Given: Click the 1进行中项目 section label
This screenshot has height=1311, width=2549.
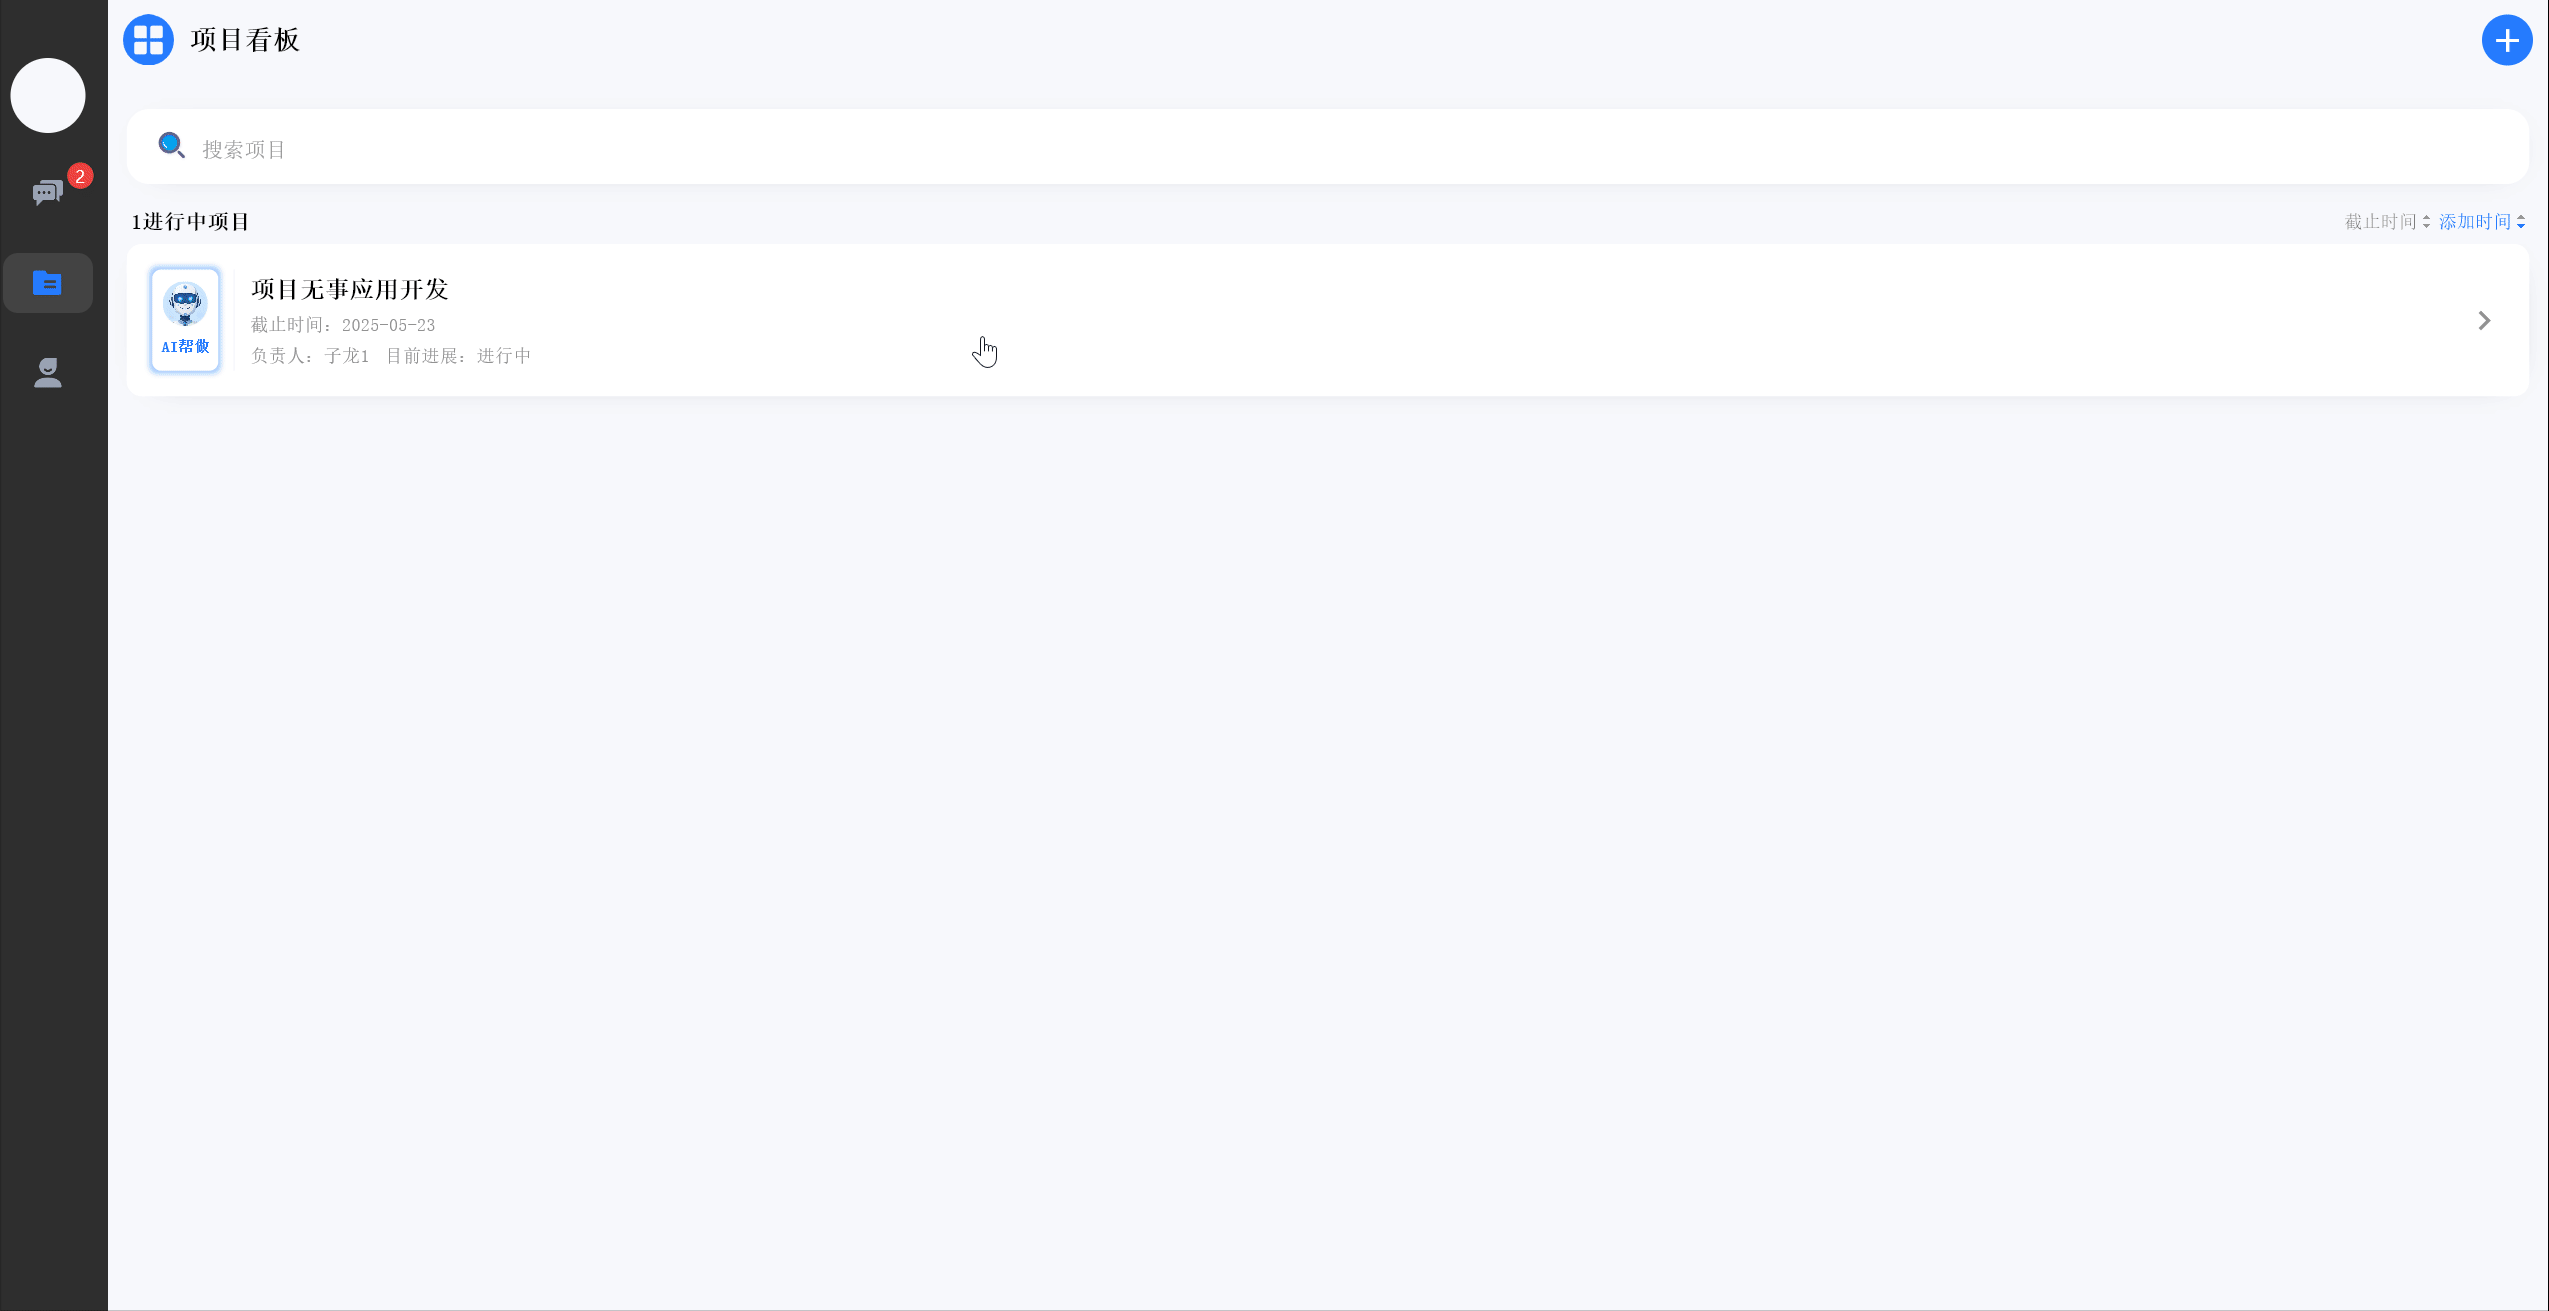Looking at the screenshot, I should pyautogui.click(x=190, y=222).
